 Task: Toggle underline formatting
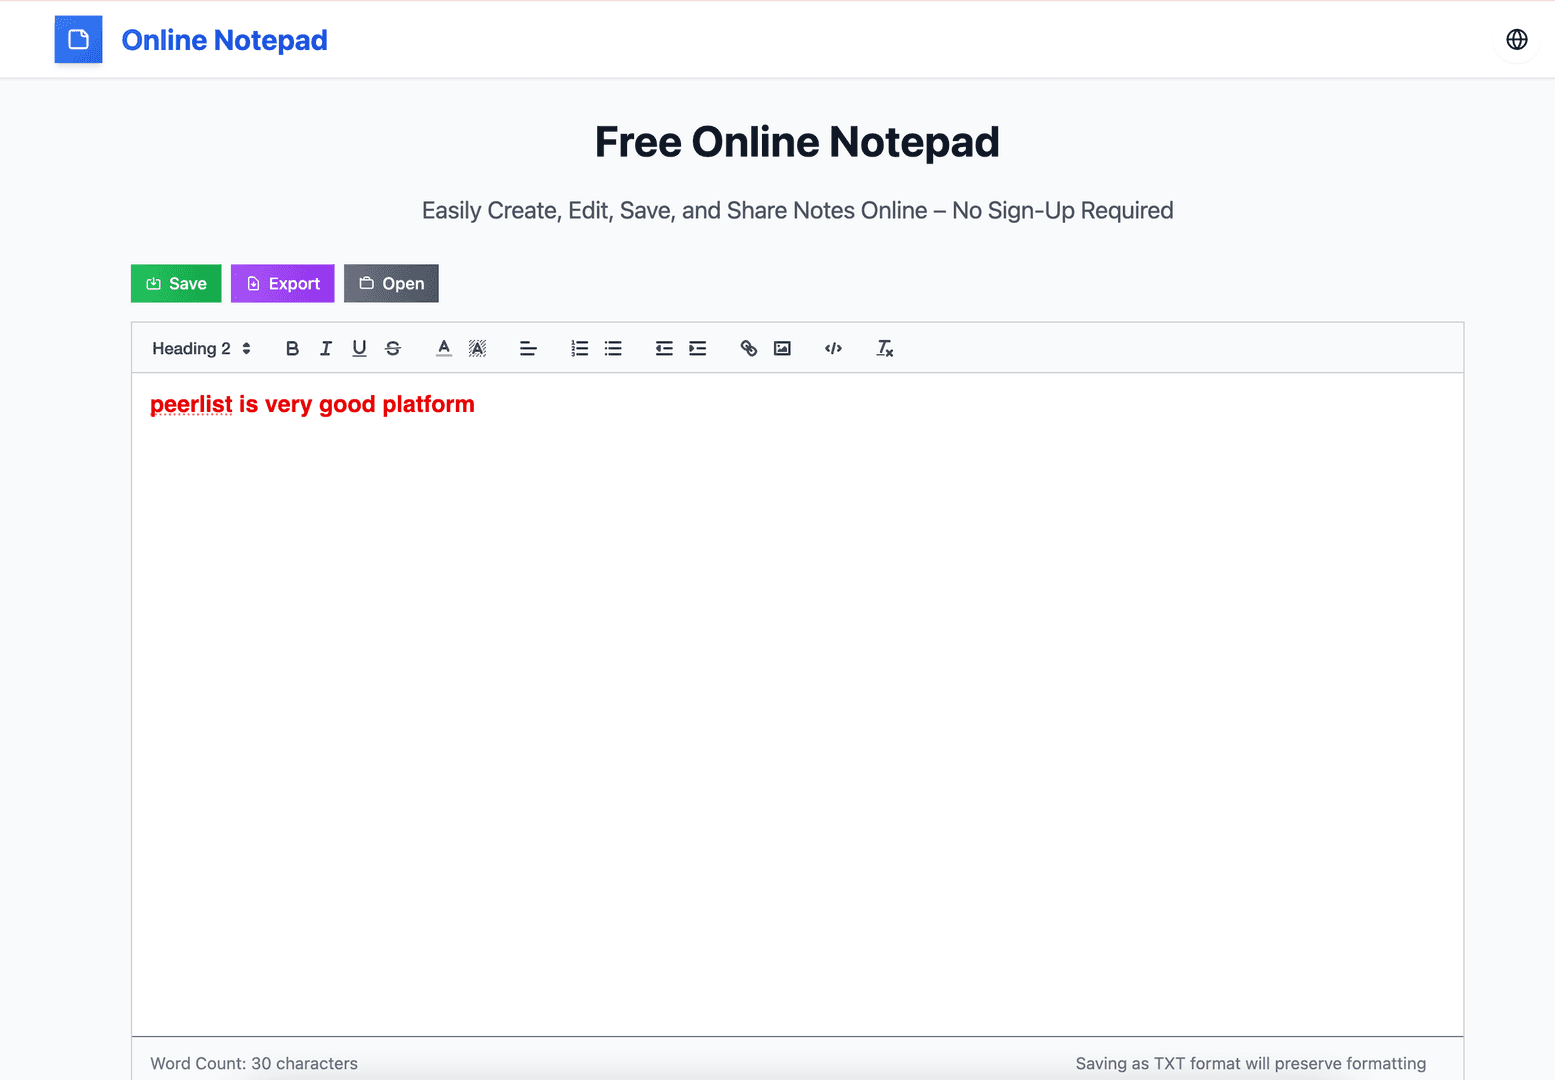point(359,348)
